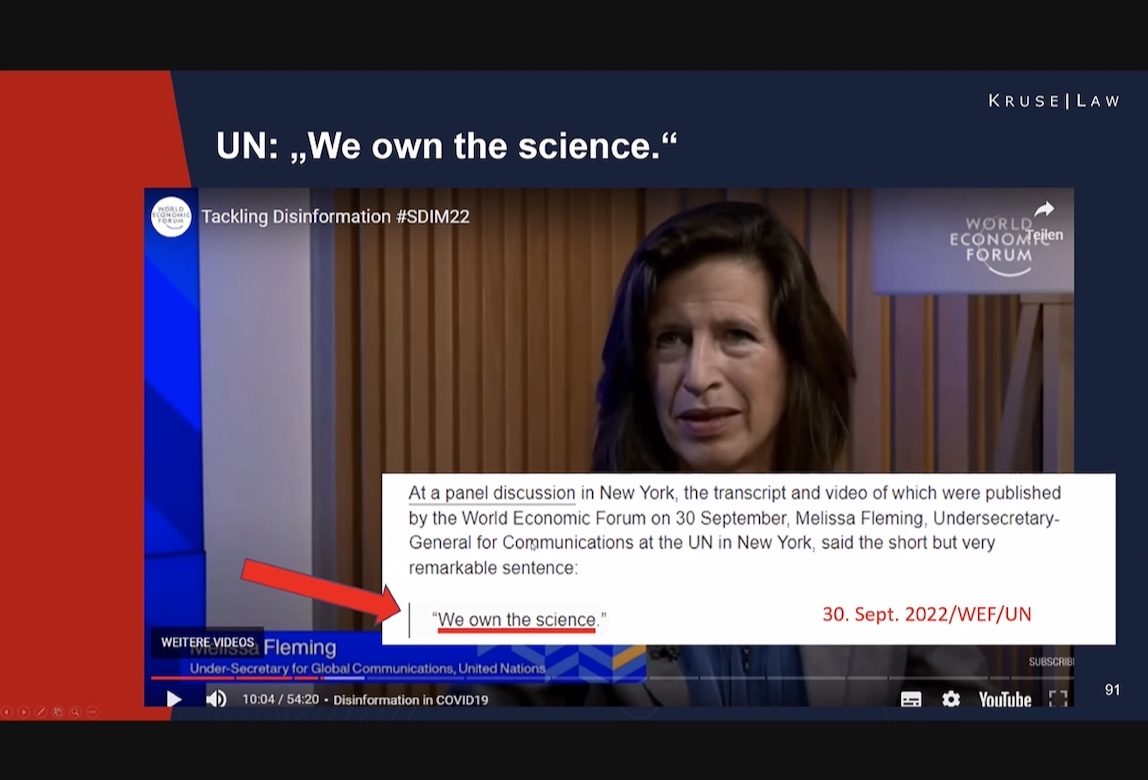Mute the video with the speaker icon
1148x780 pixels.
click(216, 699)
